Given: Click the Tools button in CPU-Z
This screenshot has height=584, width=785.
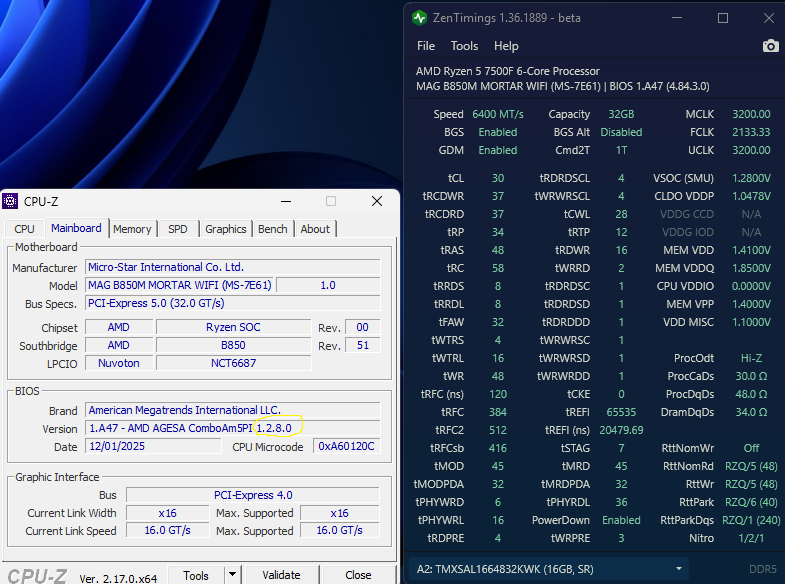Looking at the screenshot, I should (196, 575).
